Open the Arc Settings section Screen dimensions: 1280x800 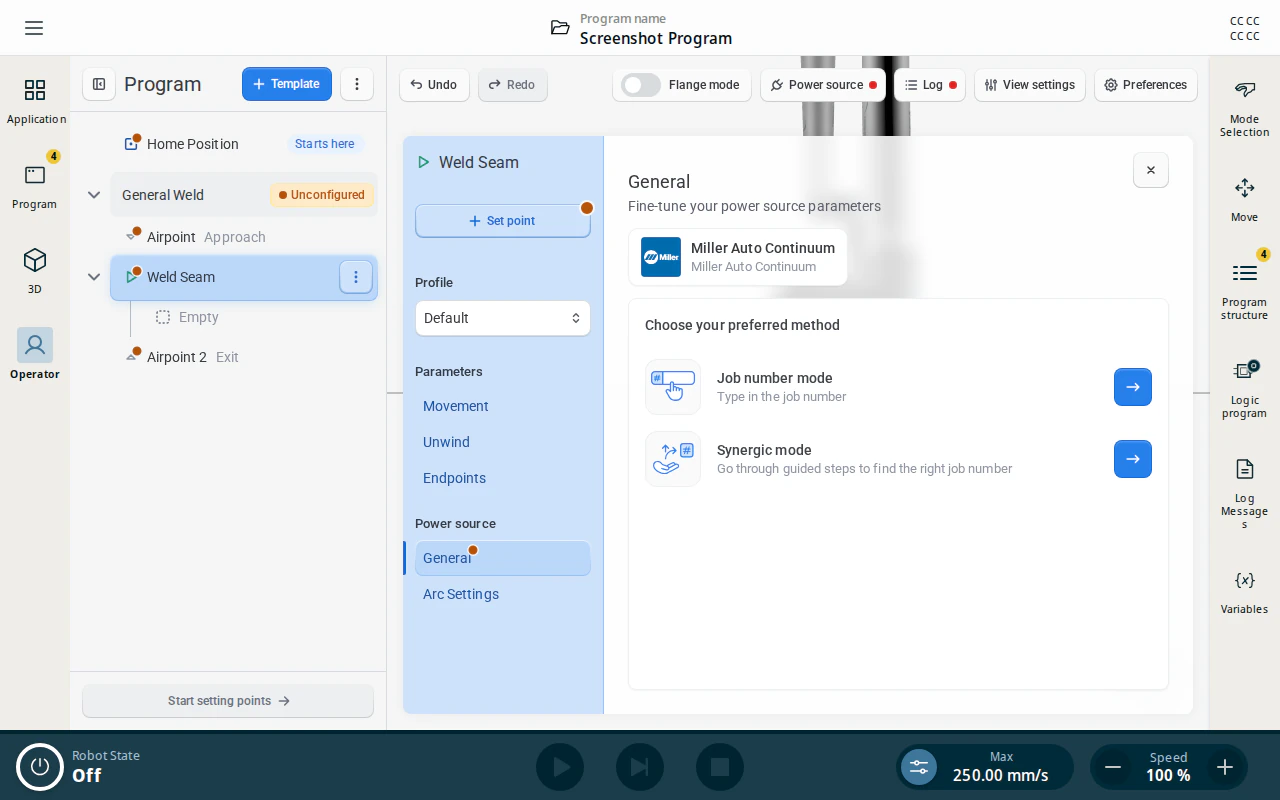pos(461,594)
